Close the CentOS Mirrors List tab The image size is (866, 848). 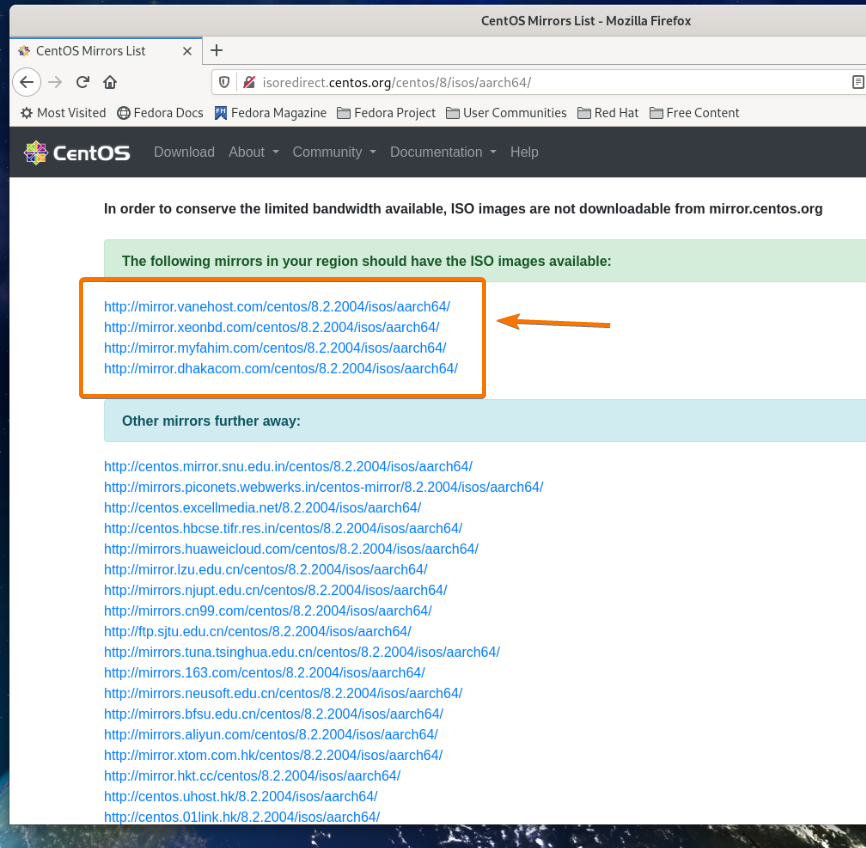pyautogui.click(x=187, y=51)
